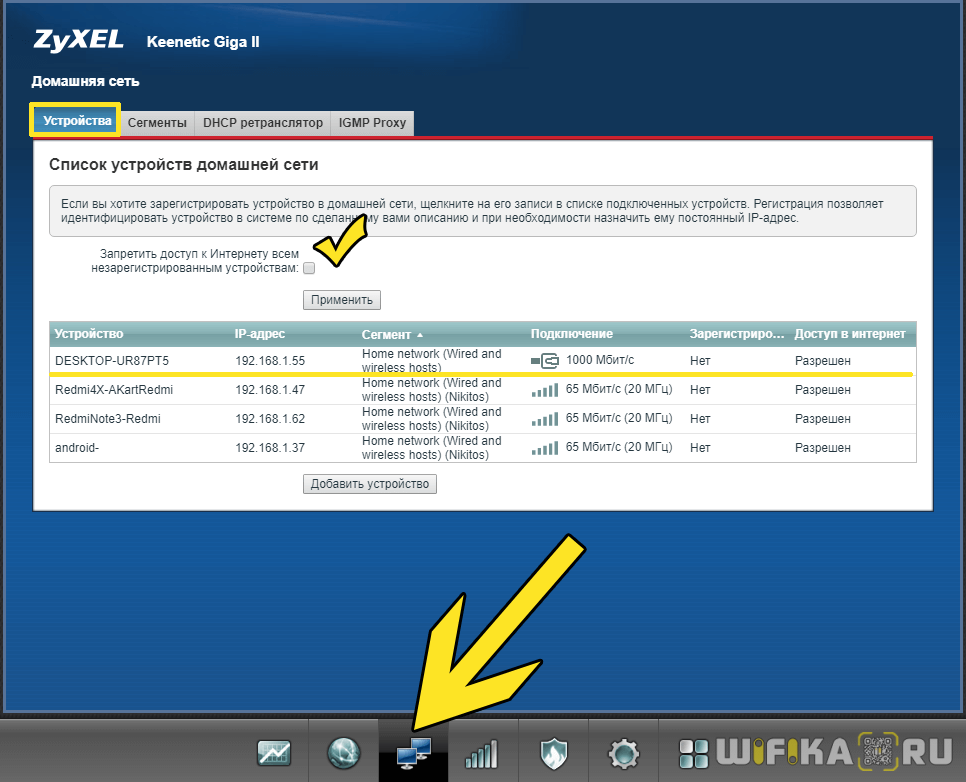Enable blocking Internet for unregistered devices checkbox
This screenshot has width=966, height=782.
tap(309, 268)
